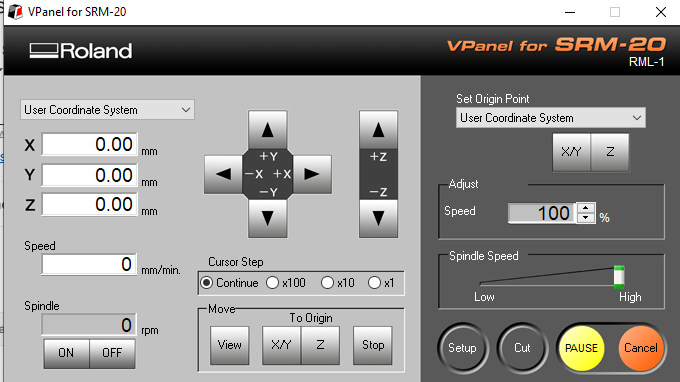
Task: Turn the spindle OFF
Action: click(112, 353)
